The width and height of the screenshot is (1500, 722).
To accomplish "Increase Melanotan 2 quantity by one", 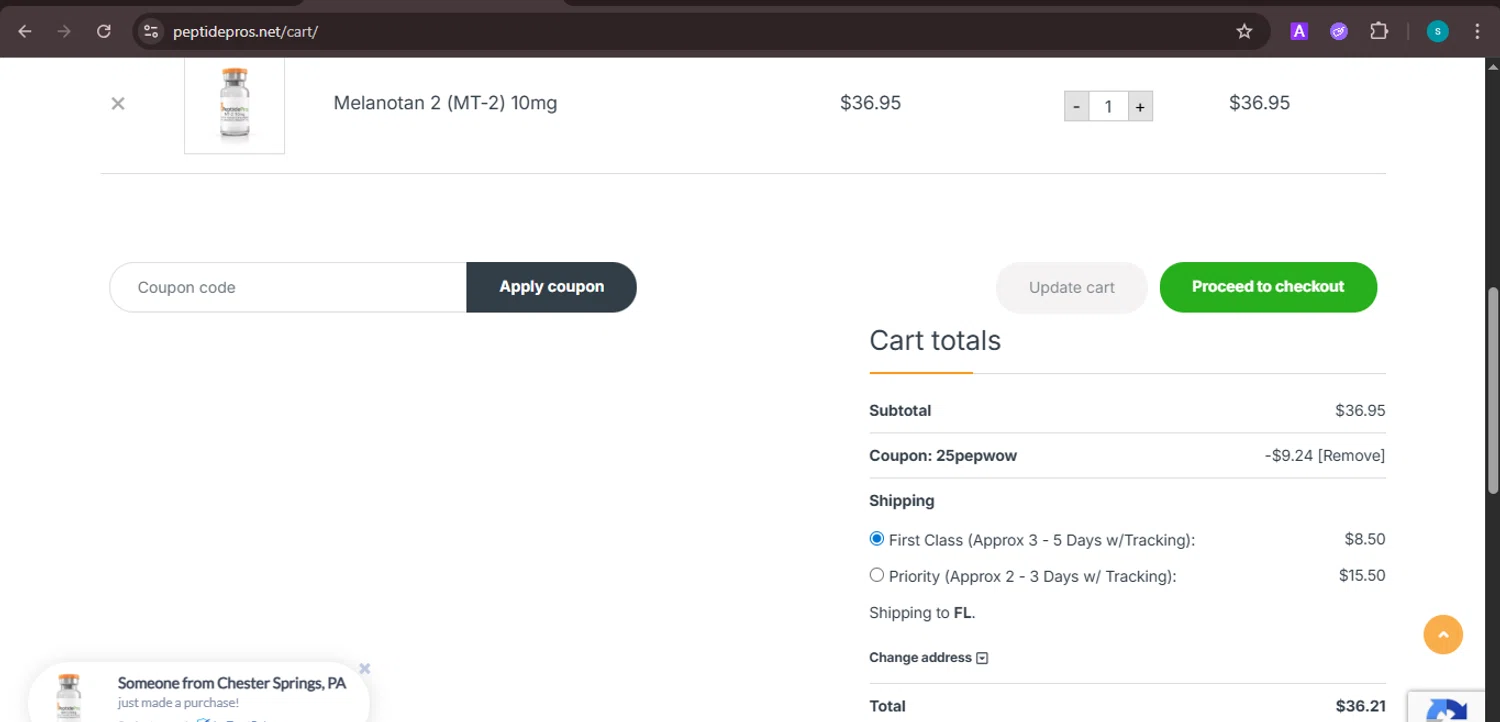I will [x=1139, y=106].
